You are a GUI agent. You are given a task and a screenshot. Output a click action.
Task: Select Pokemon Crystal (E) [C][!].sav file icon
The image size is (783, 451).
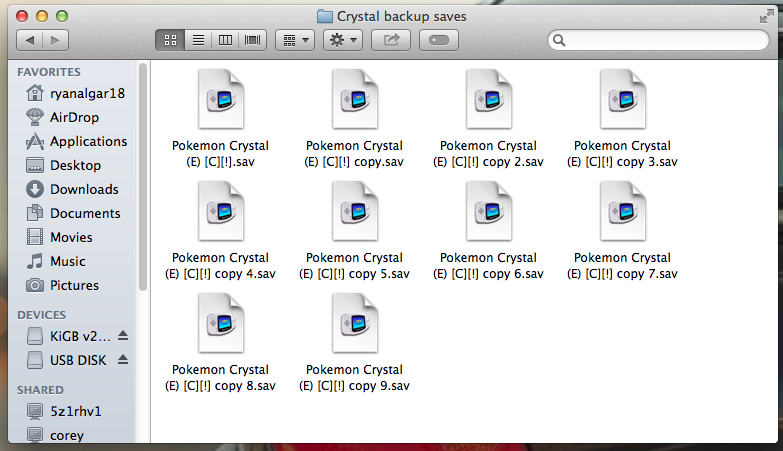[x=221, y=99]
